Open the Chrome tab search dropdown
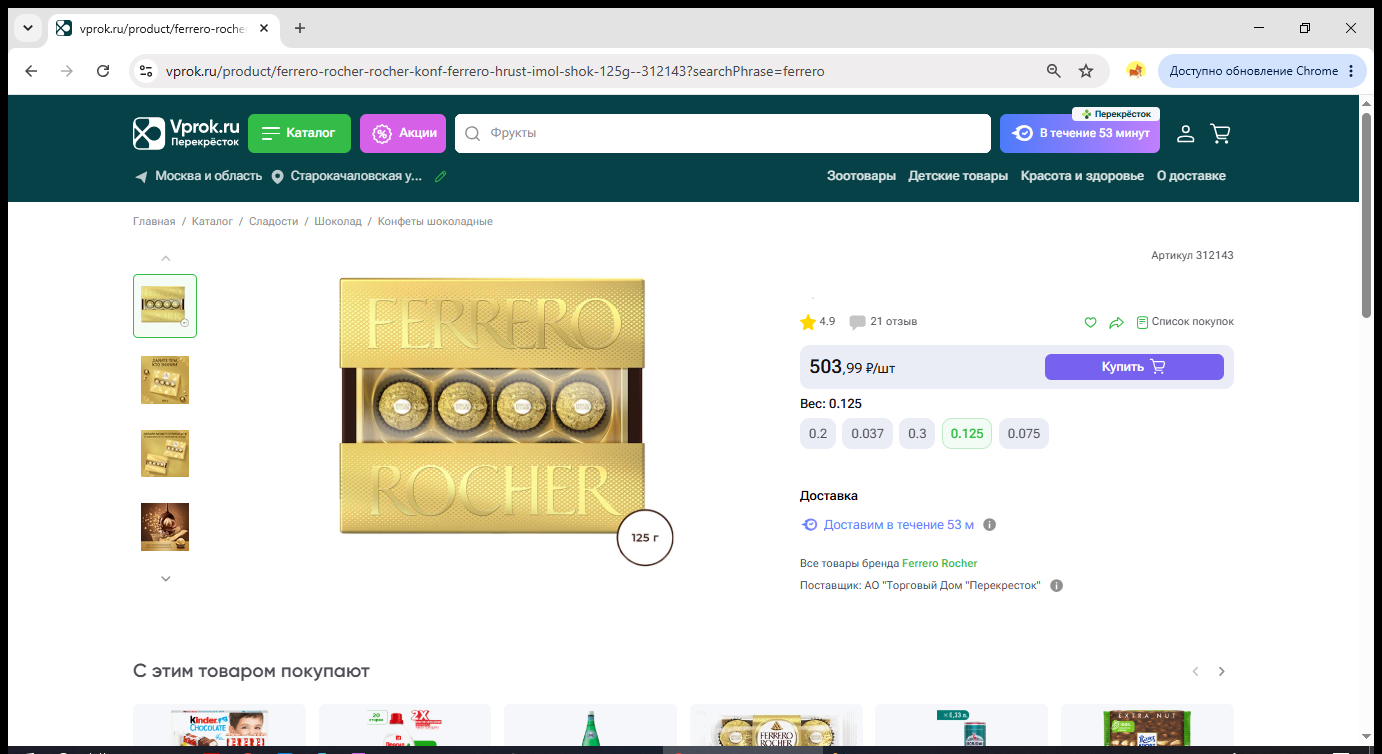 [27, 28]
